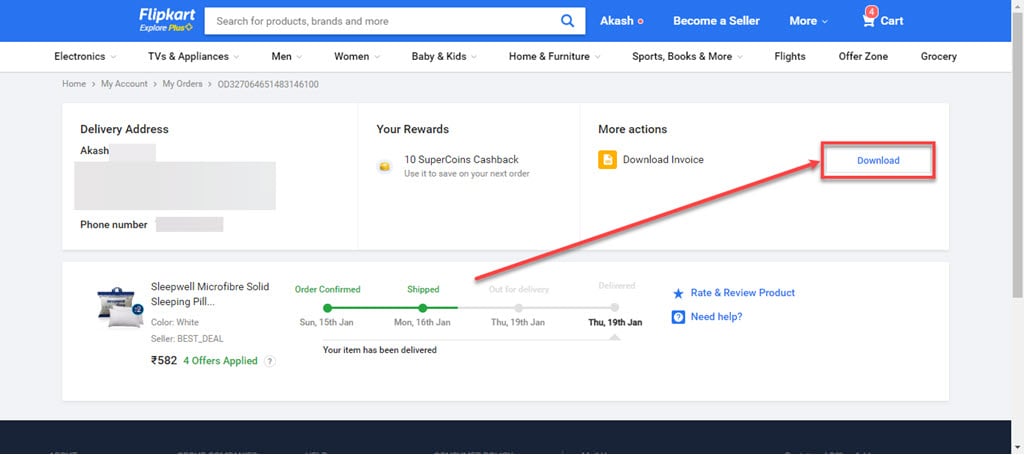
Task: Click 4 Offers Applied text
Action: click(220, 361)
